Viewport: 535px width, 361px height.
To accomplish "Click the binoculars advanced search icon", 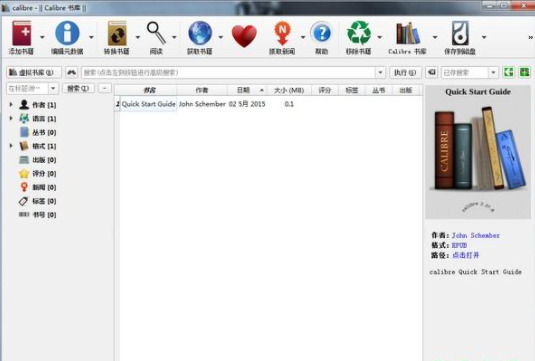I will point(71,72).
